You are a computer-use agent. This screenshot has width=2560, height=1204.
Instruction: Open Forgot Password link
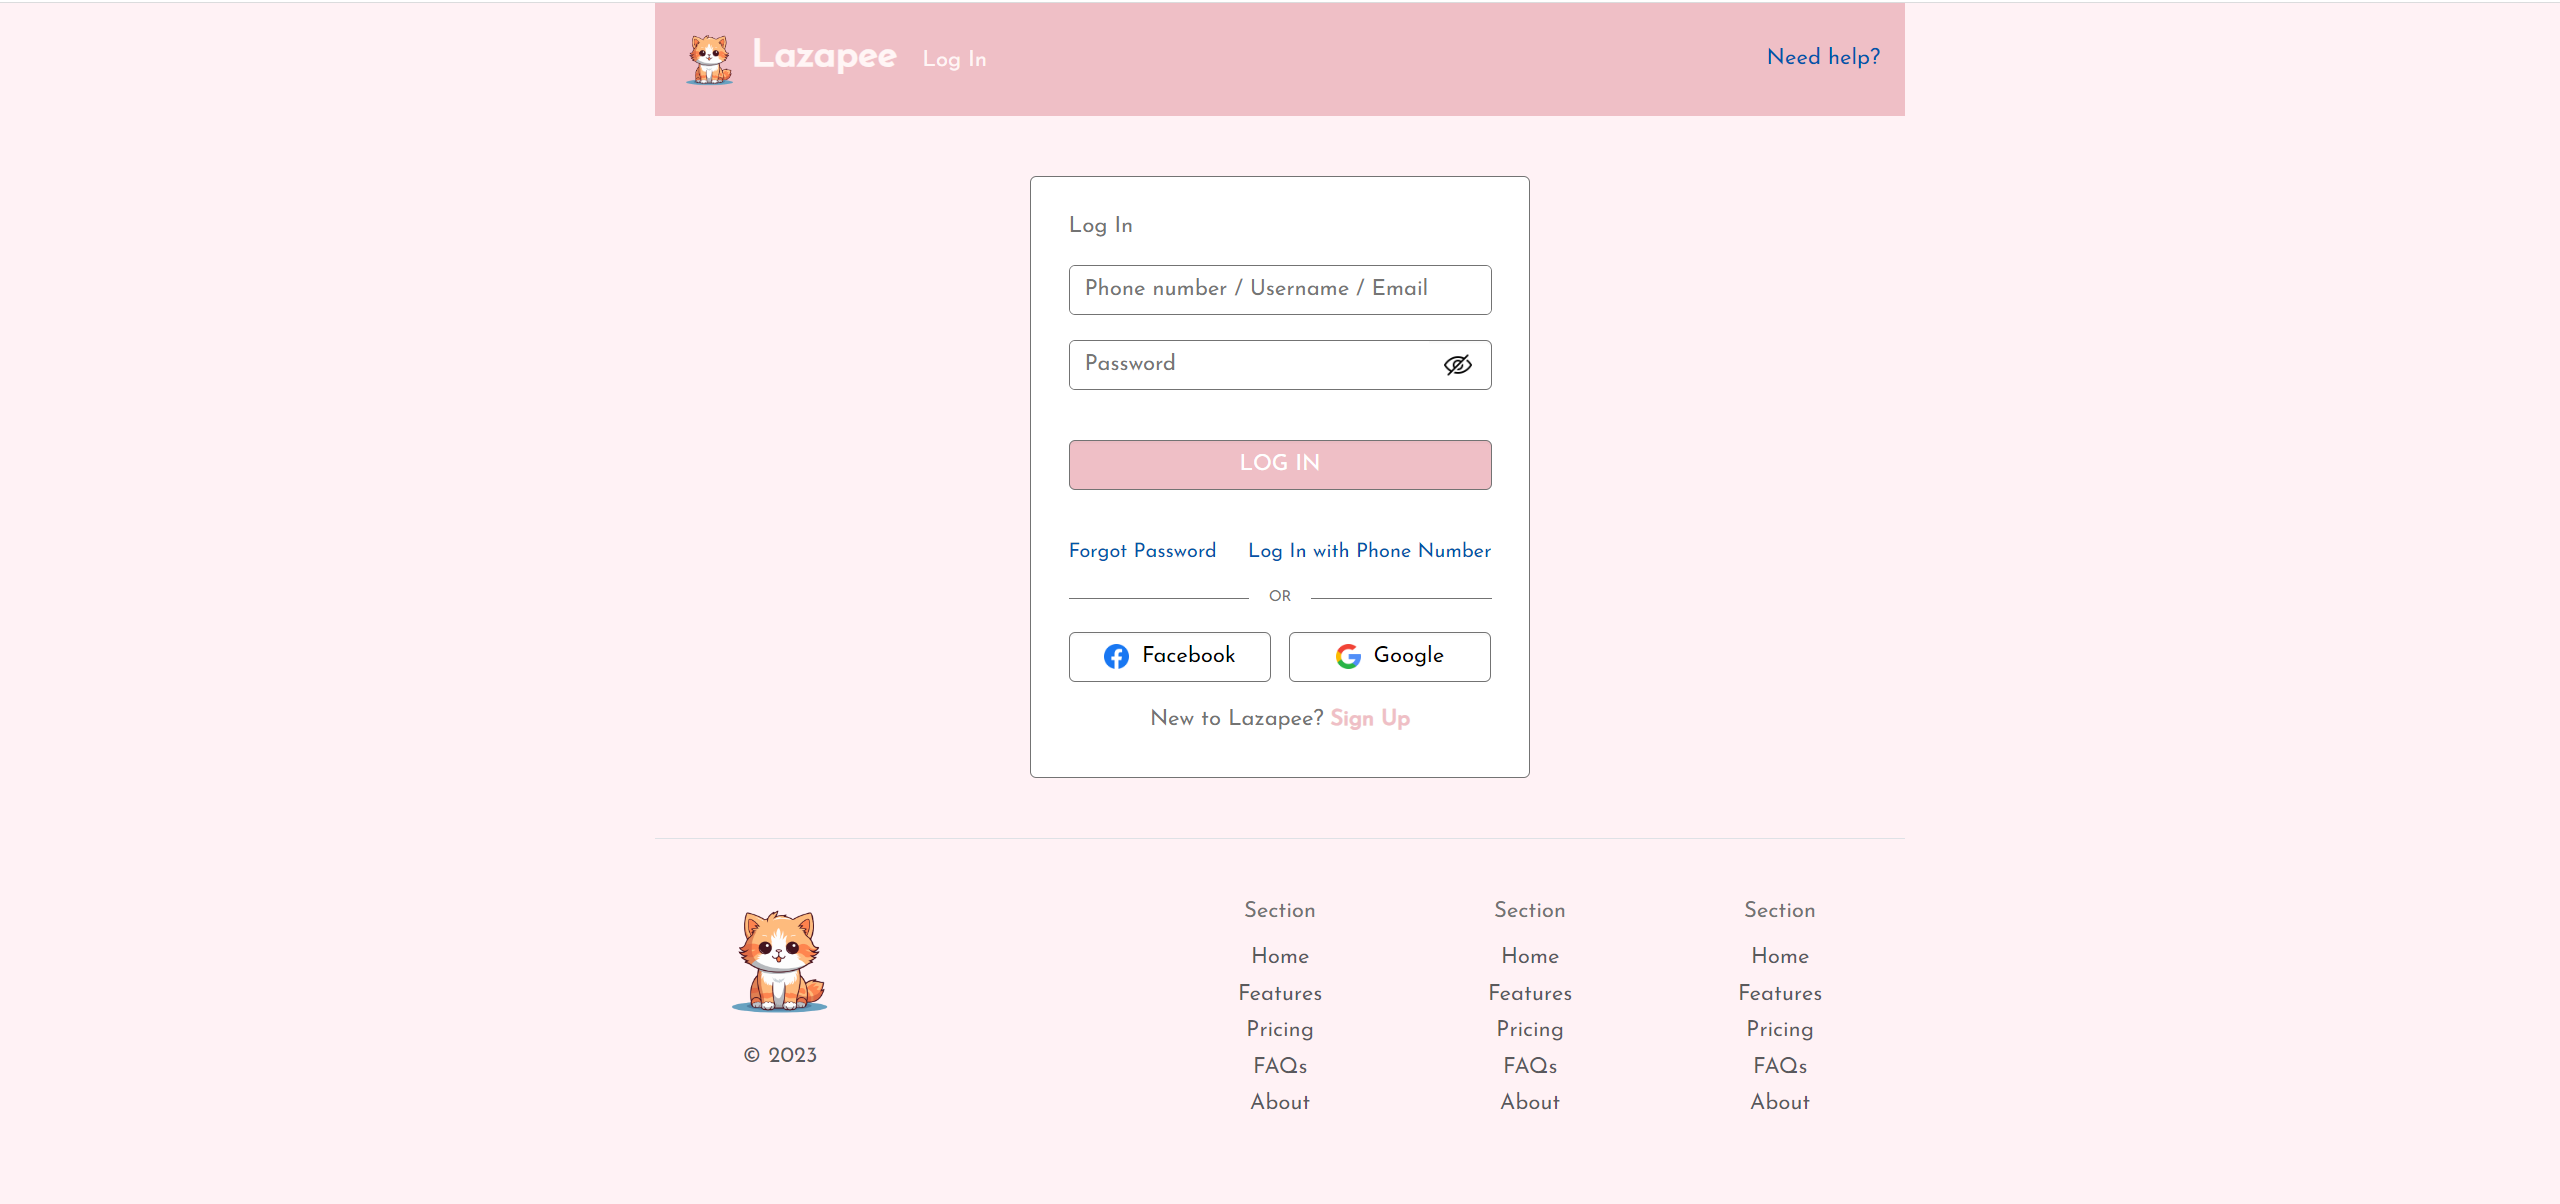1142,551
